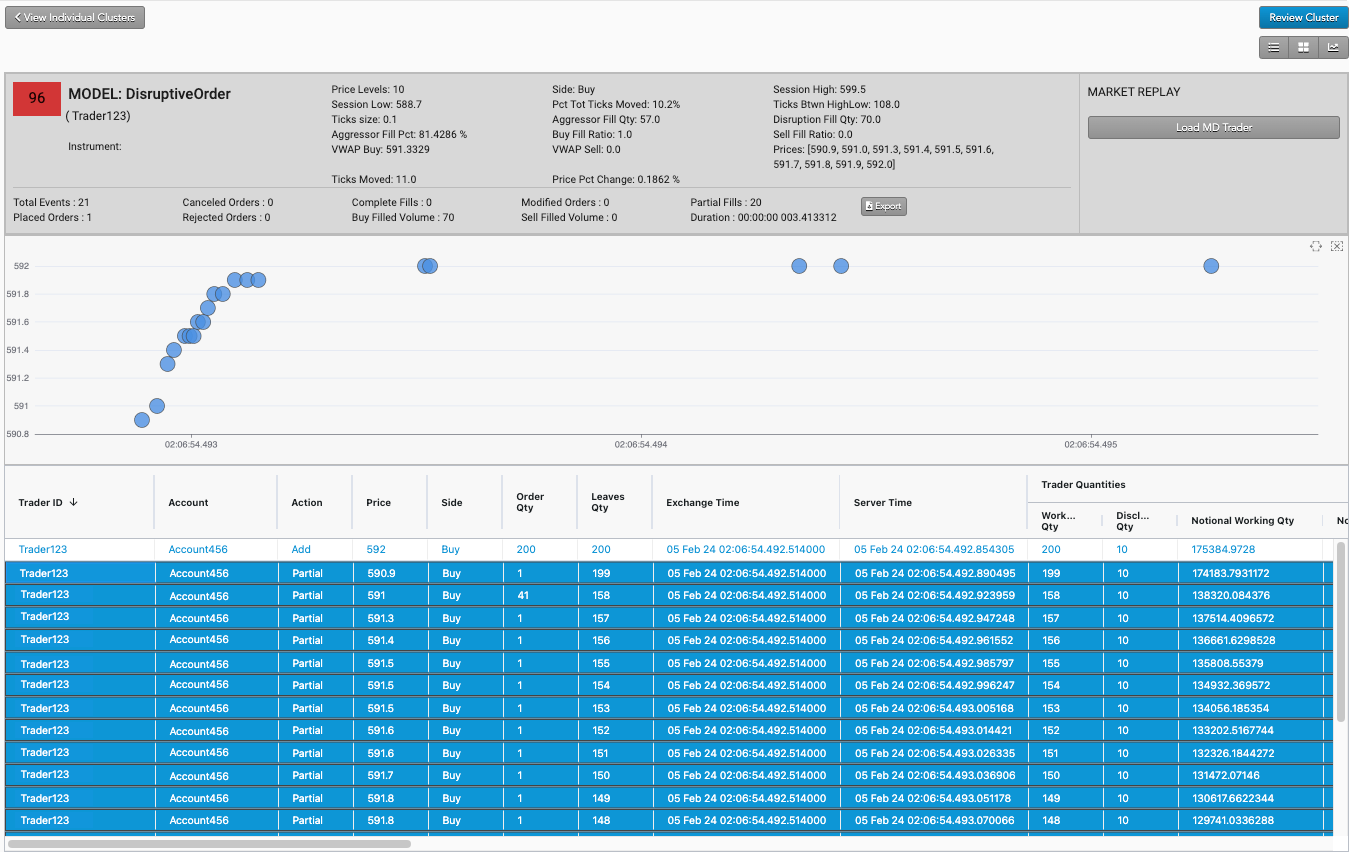Click server time ending 493.005168
The height and width of the screenshot is (852, 1349).
(934, 708)
